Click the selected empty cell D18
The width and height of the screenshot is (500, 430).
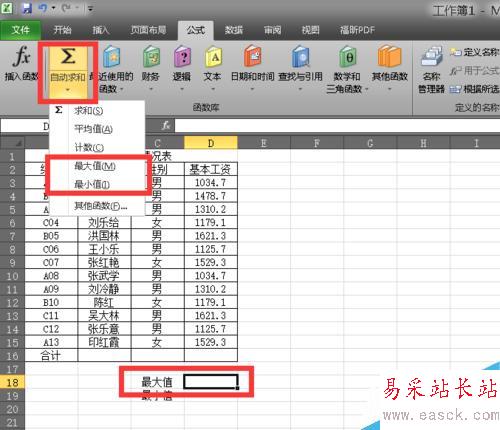pos(211,382)
